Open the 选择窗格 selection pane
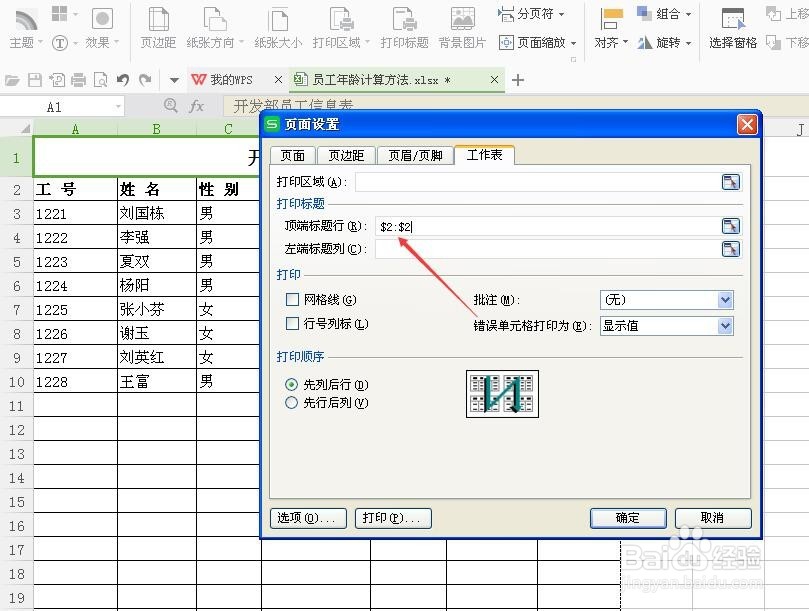This screenshot has height=611, width=809. [x=731, y=25]
